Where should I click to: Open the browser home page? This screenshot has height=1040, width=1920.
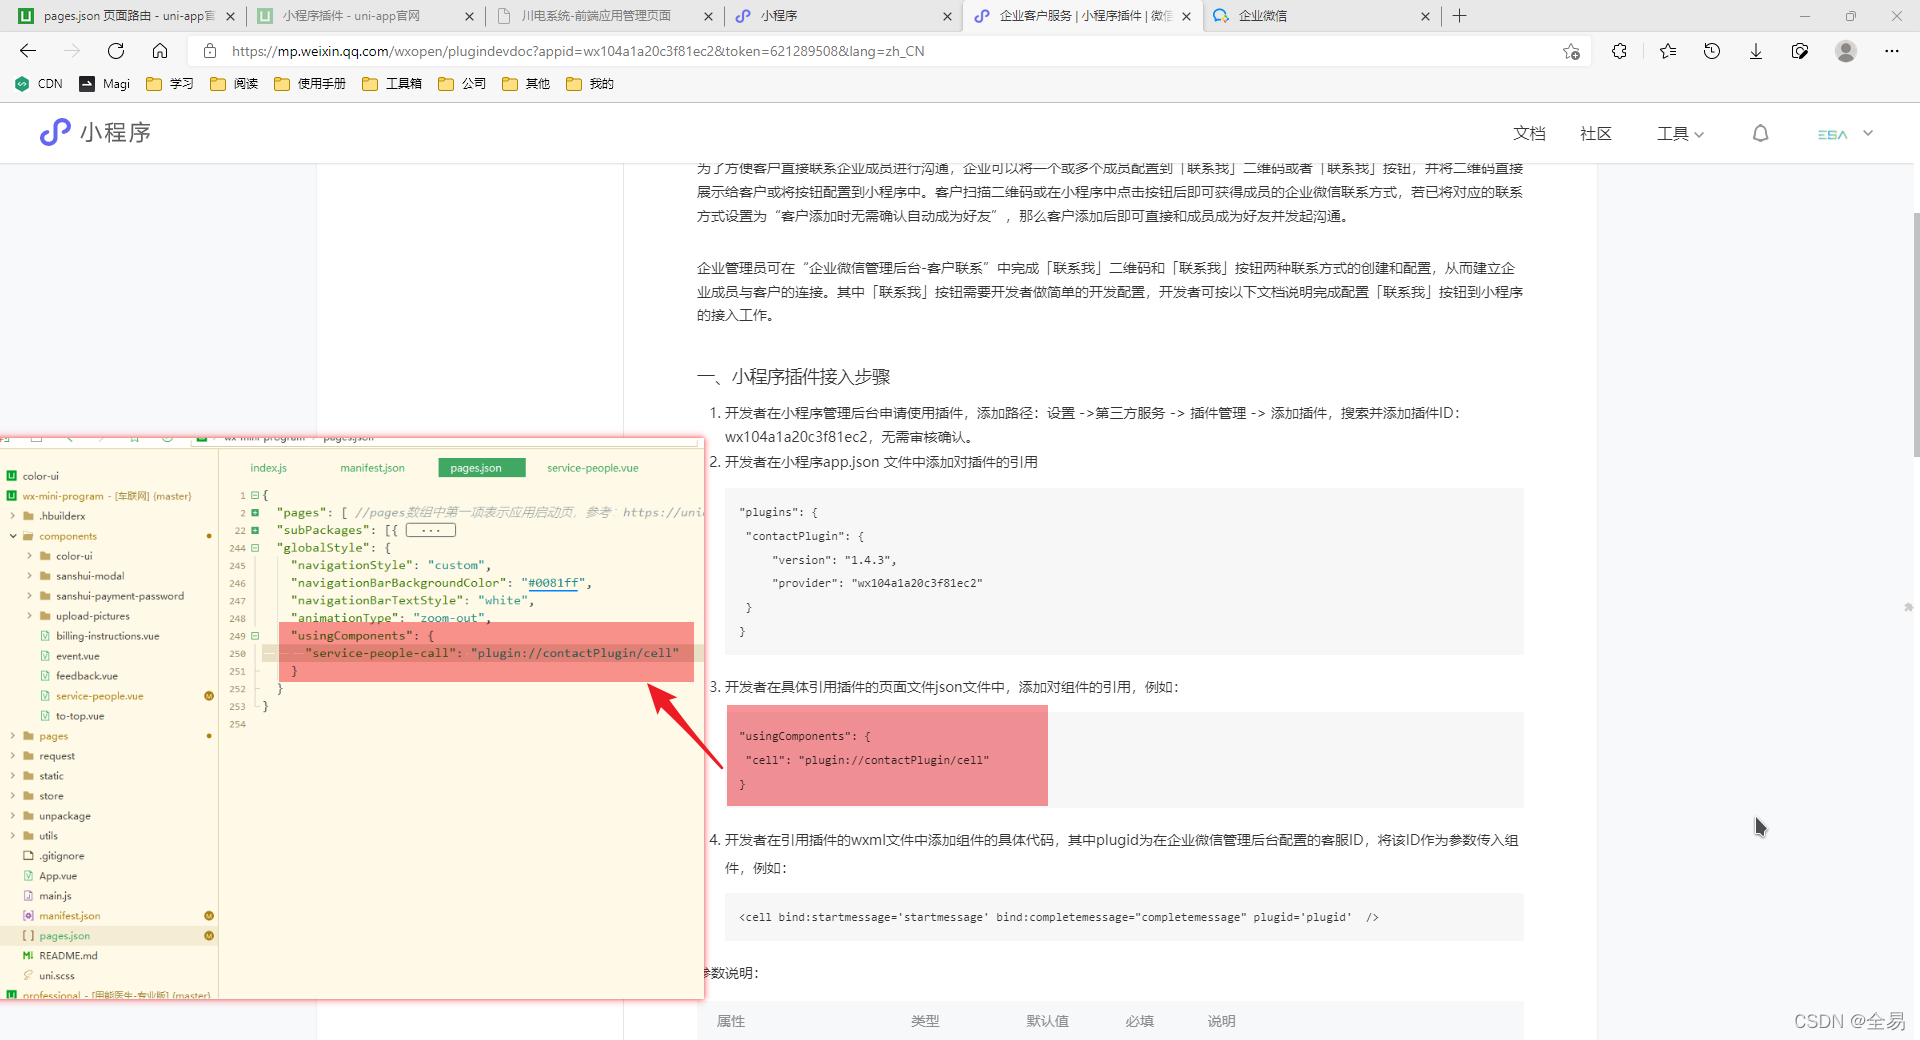click(x=160, y=51)
